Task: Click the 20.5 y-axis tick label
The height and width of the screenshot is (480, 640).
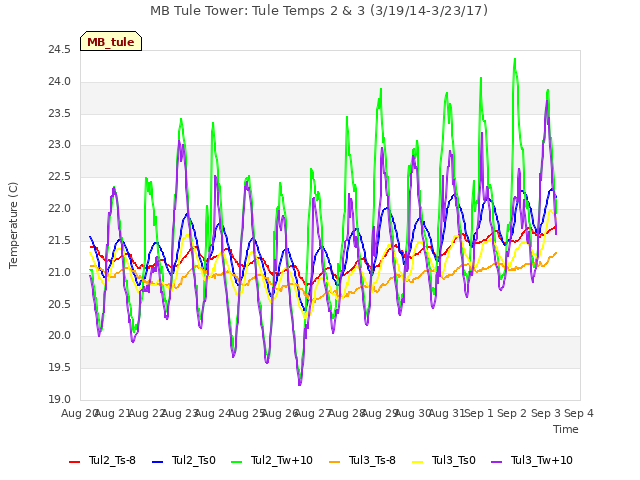Action: [60, 304]
